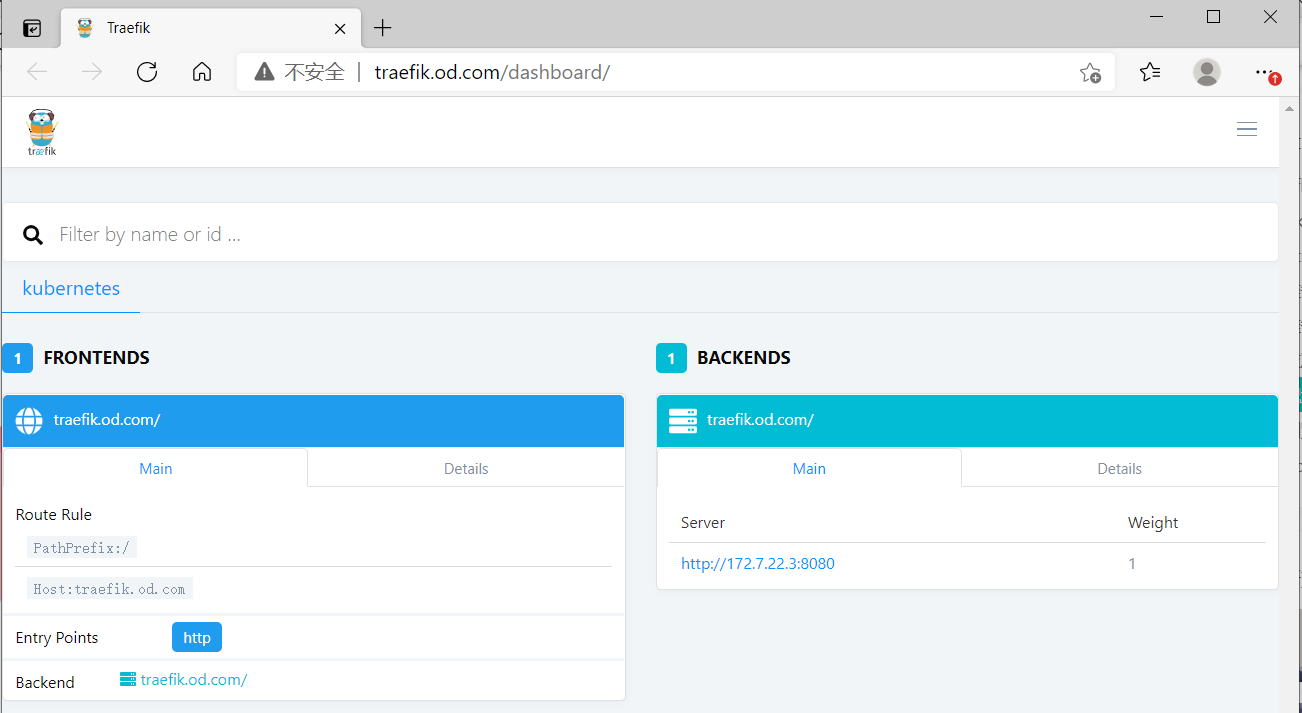The width and height of the screenshot is (1302, 713).
Task: Click the backends count badge
Action: coord(671,358)
